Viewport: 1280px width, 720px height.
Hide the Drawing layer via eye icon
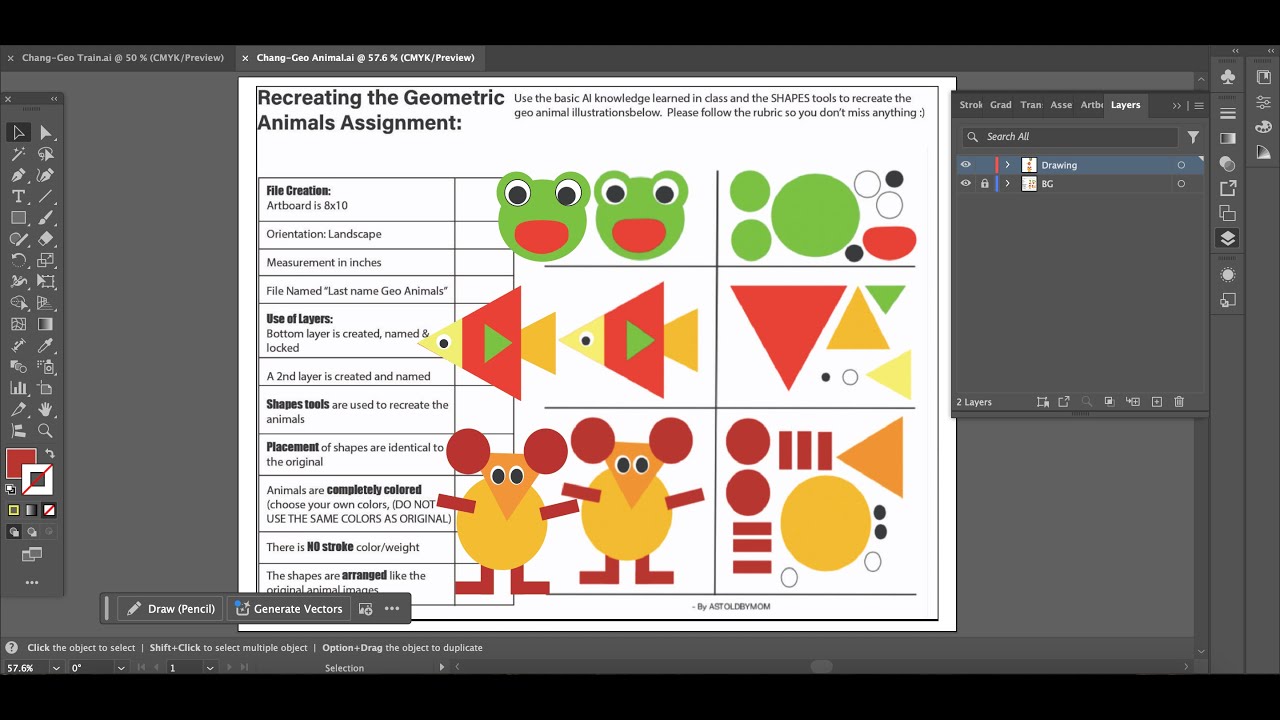tap(965, 165)
